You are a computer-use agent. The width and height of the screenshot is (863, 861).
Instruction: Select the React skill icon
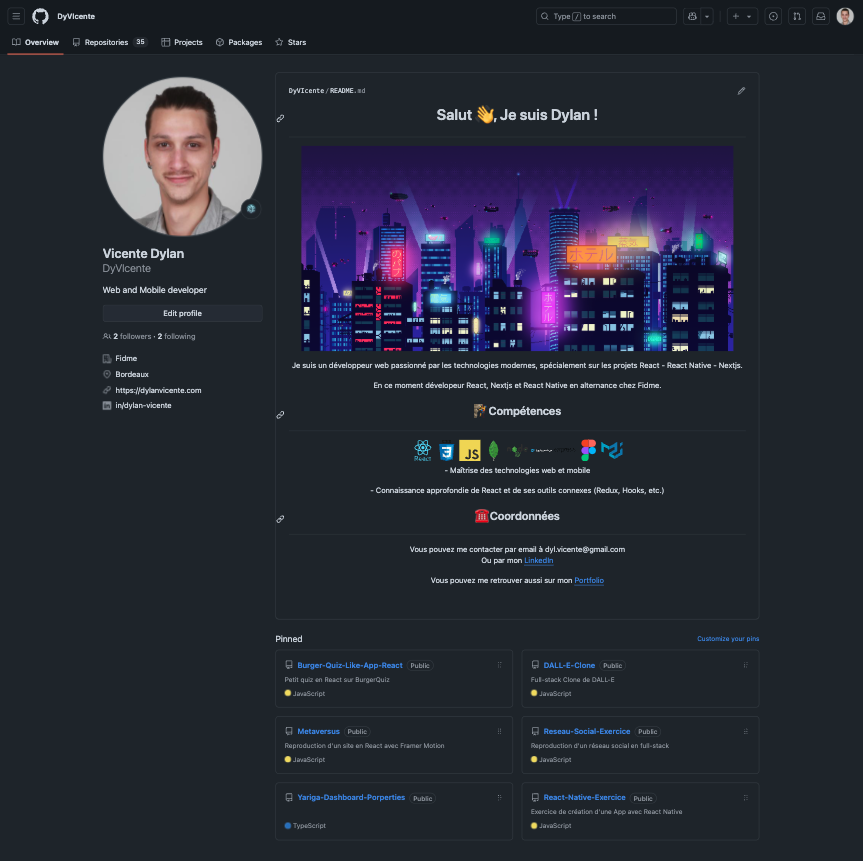[x=421, y=450]
